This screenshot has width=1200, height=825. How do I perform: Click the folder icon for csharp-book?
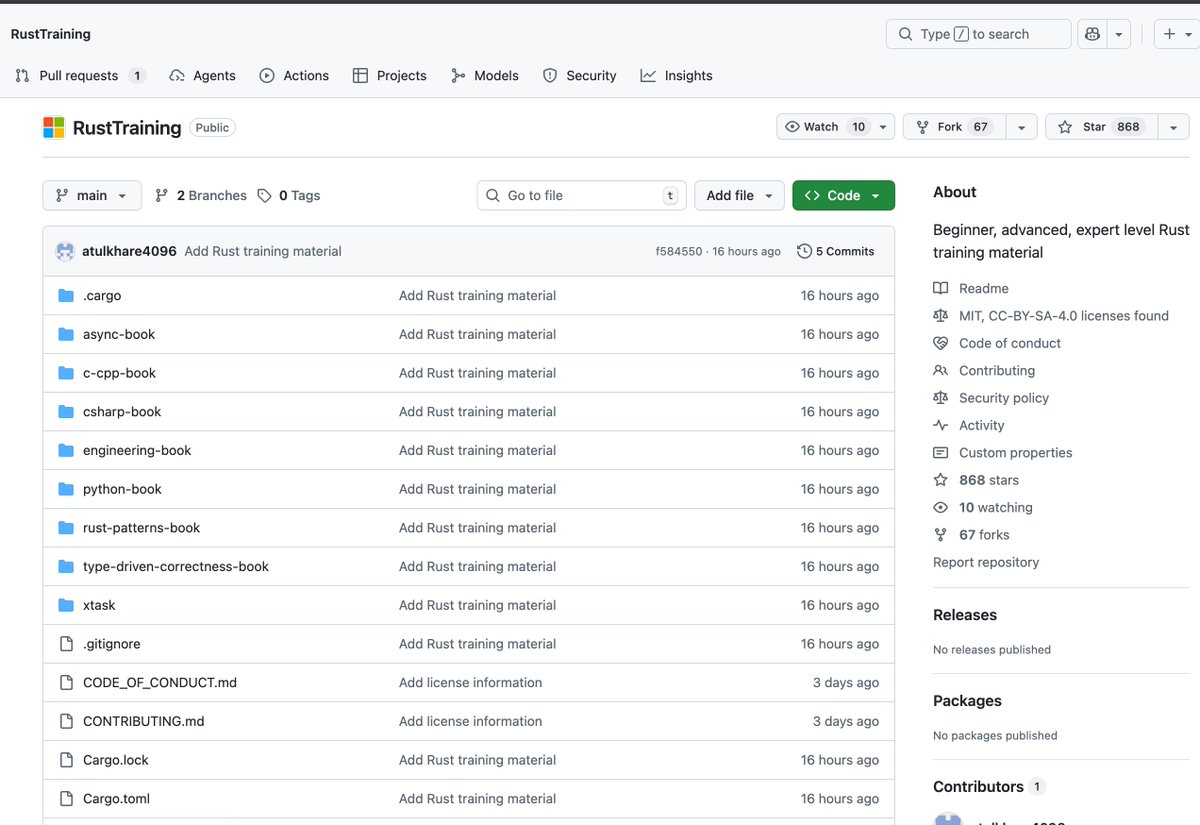click(x=66, y=412)
